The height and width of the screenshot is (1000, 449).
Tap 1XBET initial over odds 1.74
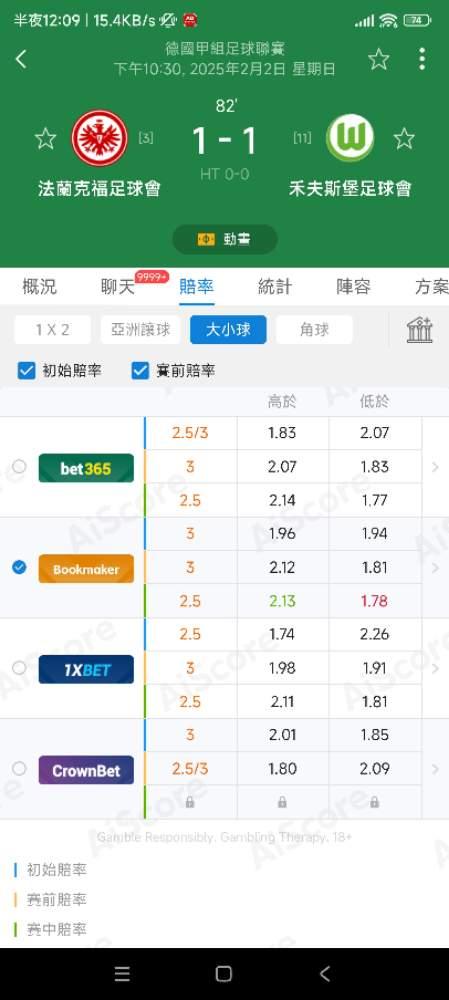pos(283,635)
